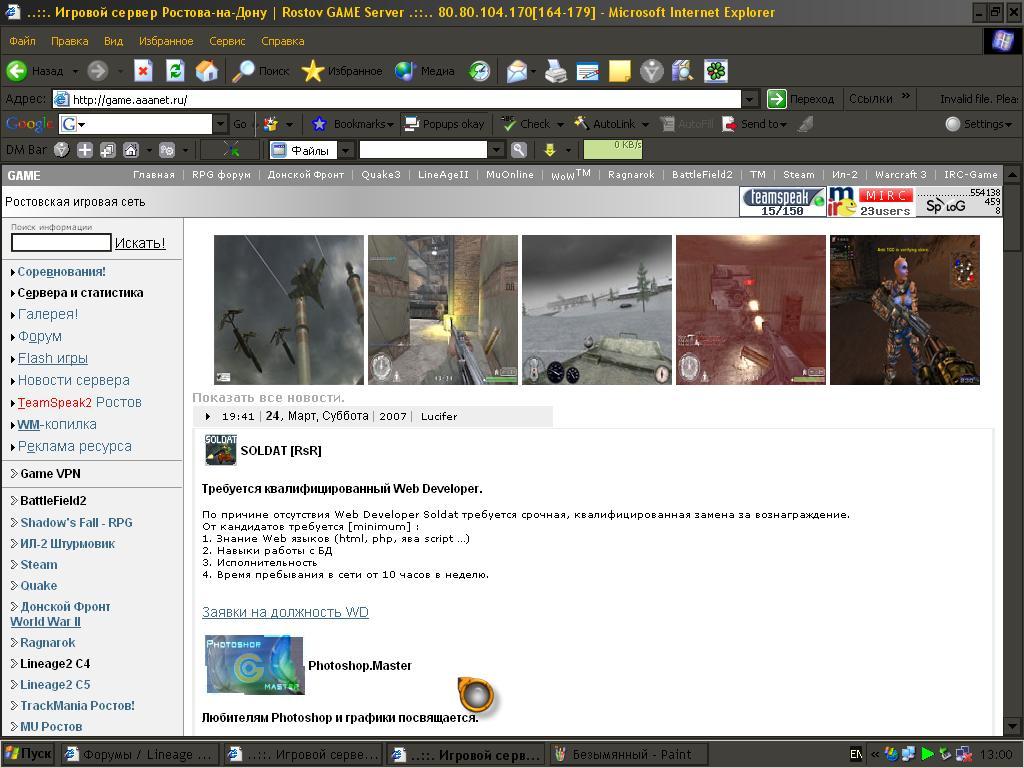1024x768 pixels.
Task: Run spell Check in the Google toolbar
Action: (x=526, y=124)
